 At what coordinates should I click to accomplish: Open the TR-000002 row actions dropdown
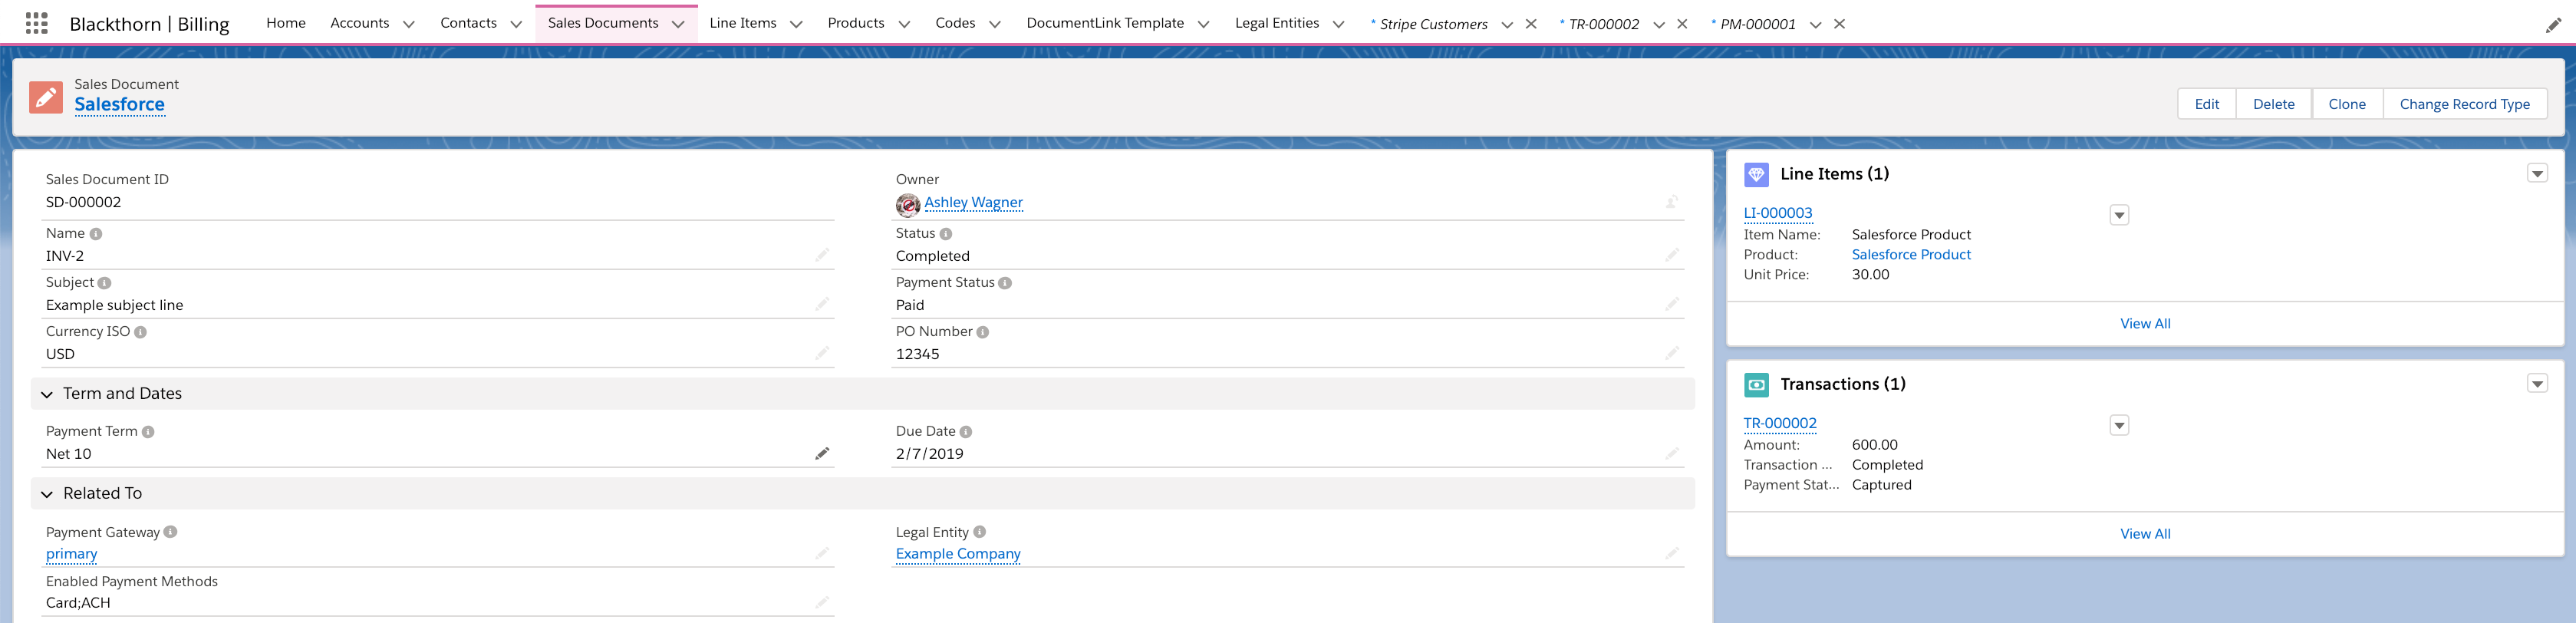click(x=2119, y=426)
